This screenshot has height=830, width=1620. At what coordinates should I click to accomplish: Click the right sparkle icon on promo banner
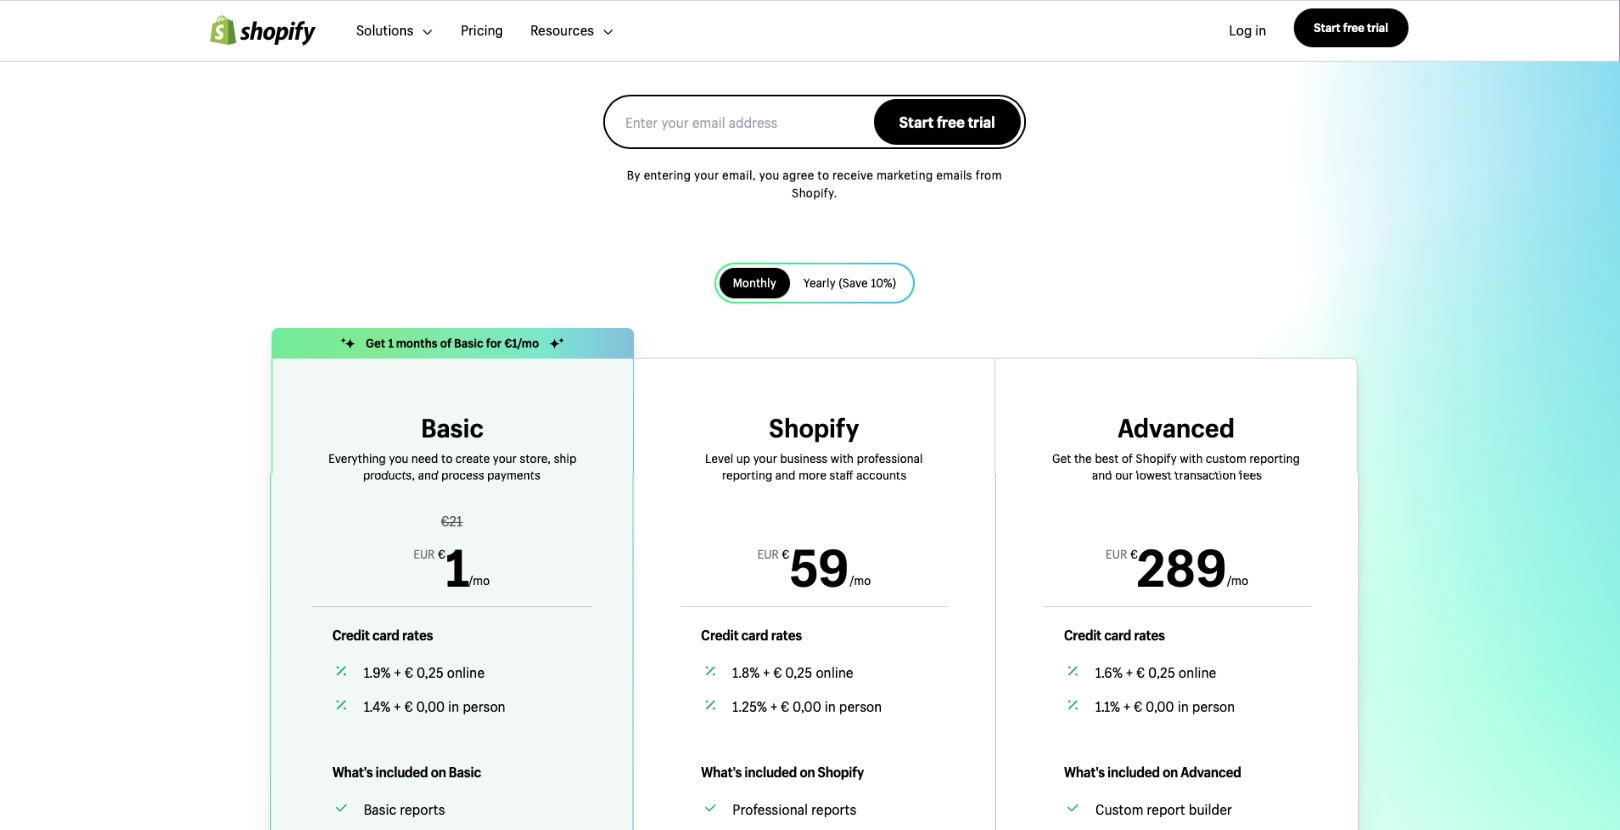coord(557,343)
